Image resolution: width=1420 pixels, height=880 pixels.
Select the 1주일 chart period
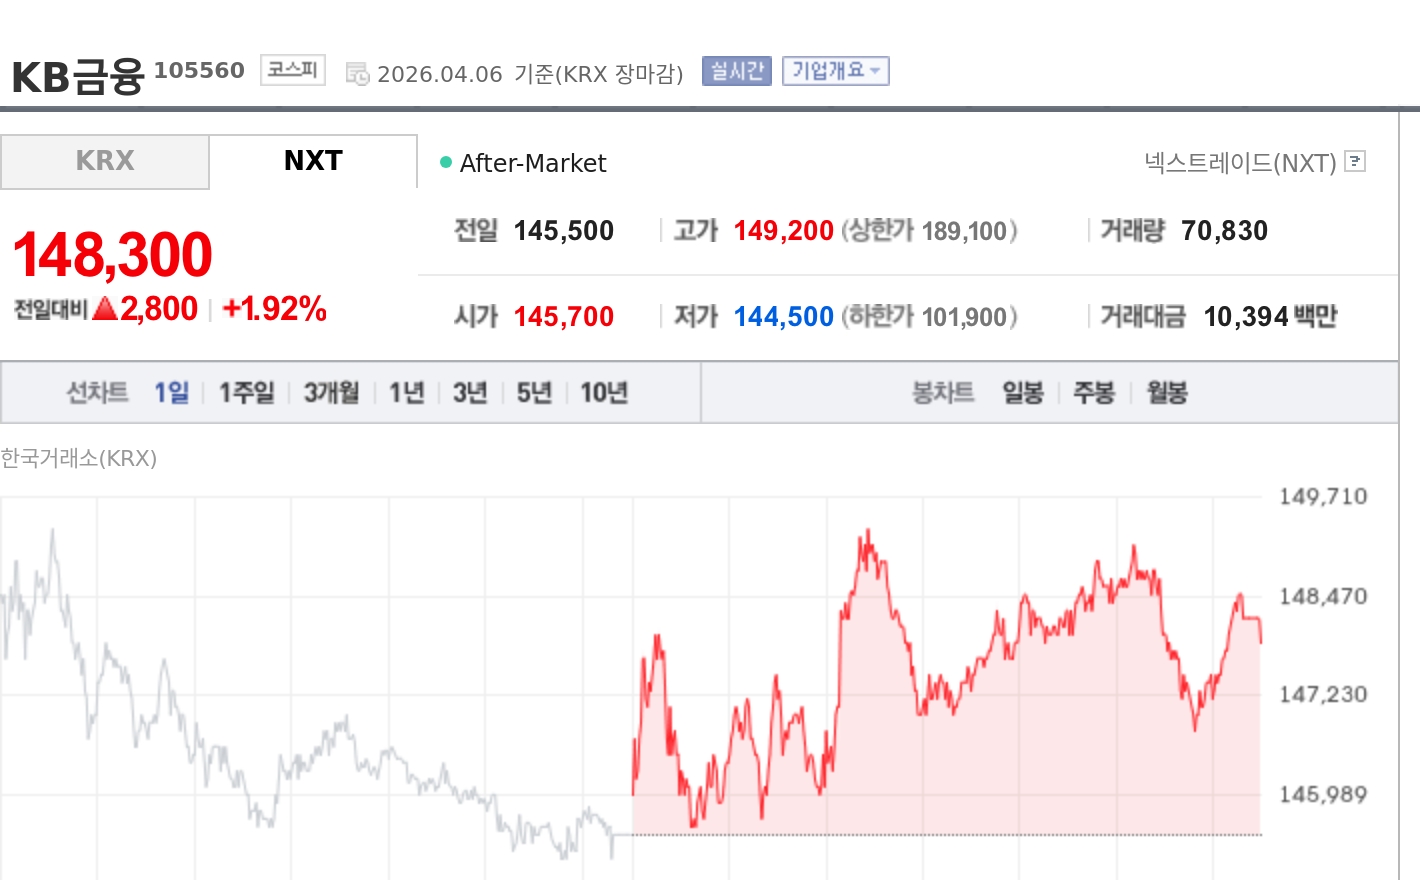tap(246, 392)
